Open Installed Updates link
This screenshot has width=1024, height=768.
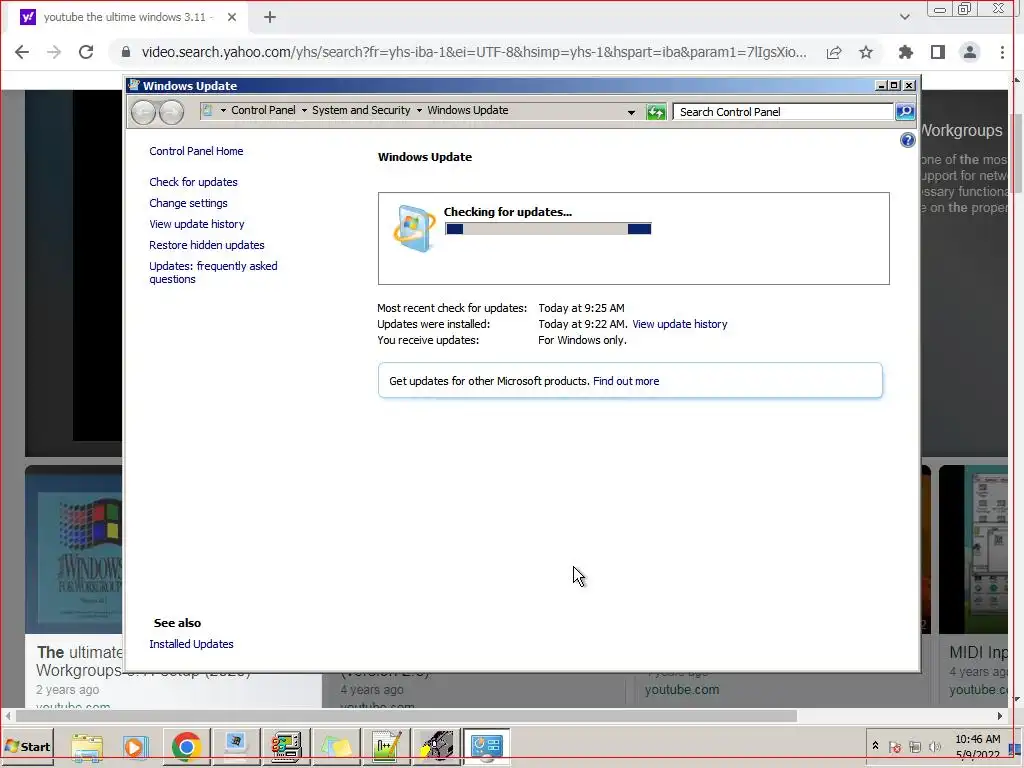(x=191, y=644)
